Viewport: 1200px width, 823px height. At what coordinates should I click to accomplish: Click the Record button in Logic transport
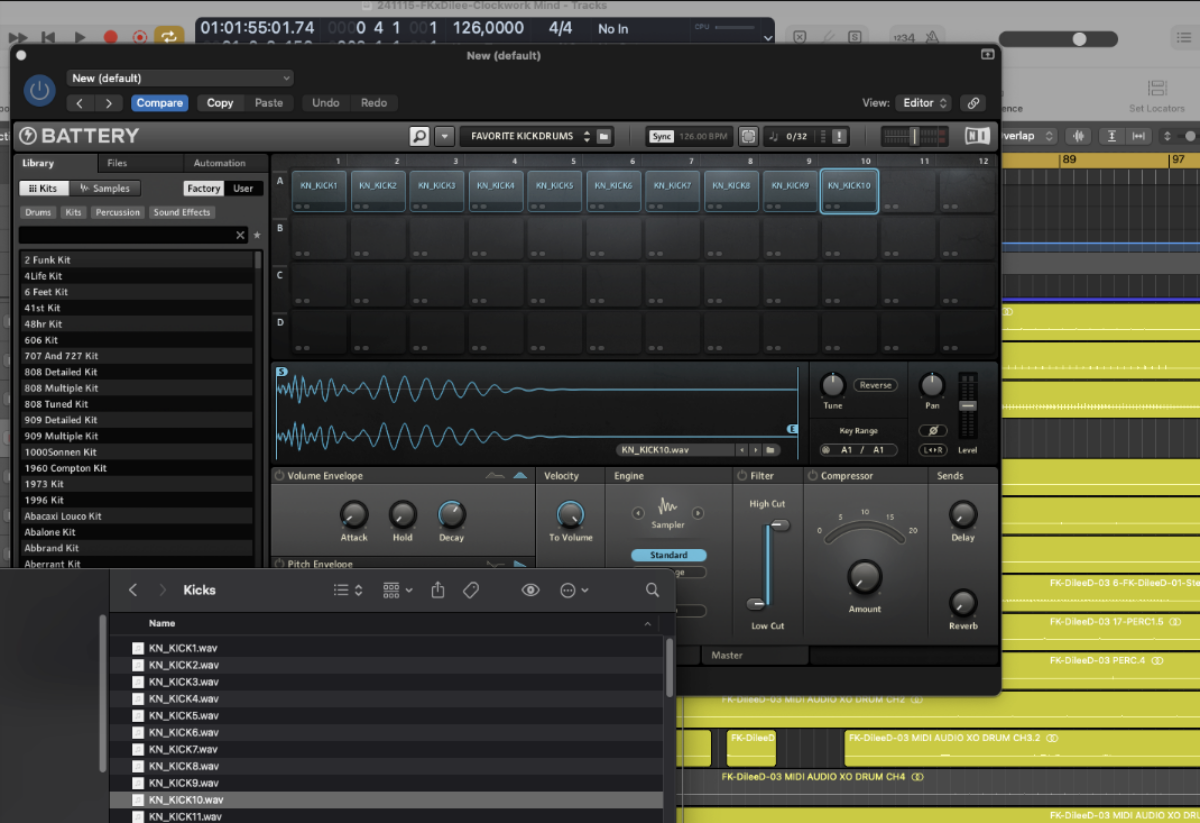point(110,37)
